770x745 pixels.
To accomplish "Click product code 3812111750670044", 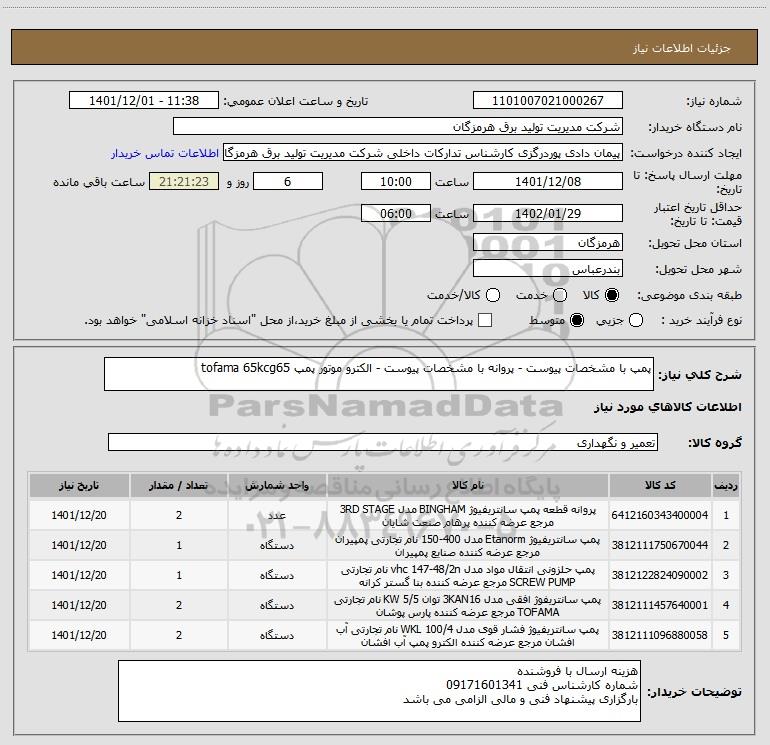I will click(660, 545).
